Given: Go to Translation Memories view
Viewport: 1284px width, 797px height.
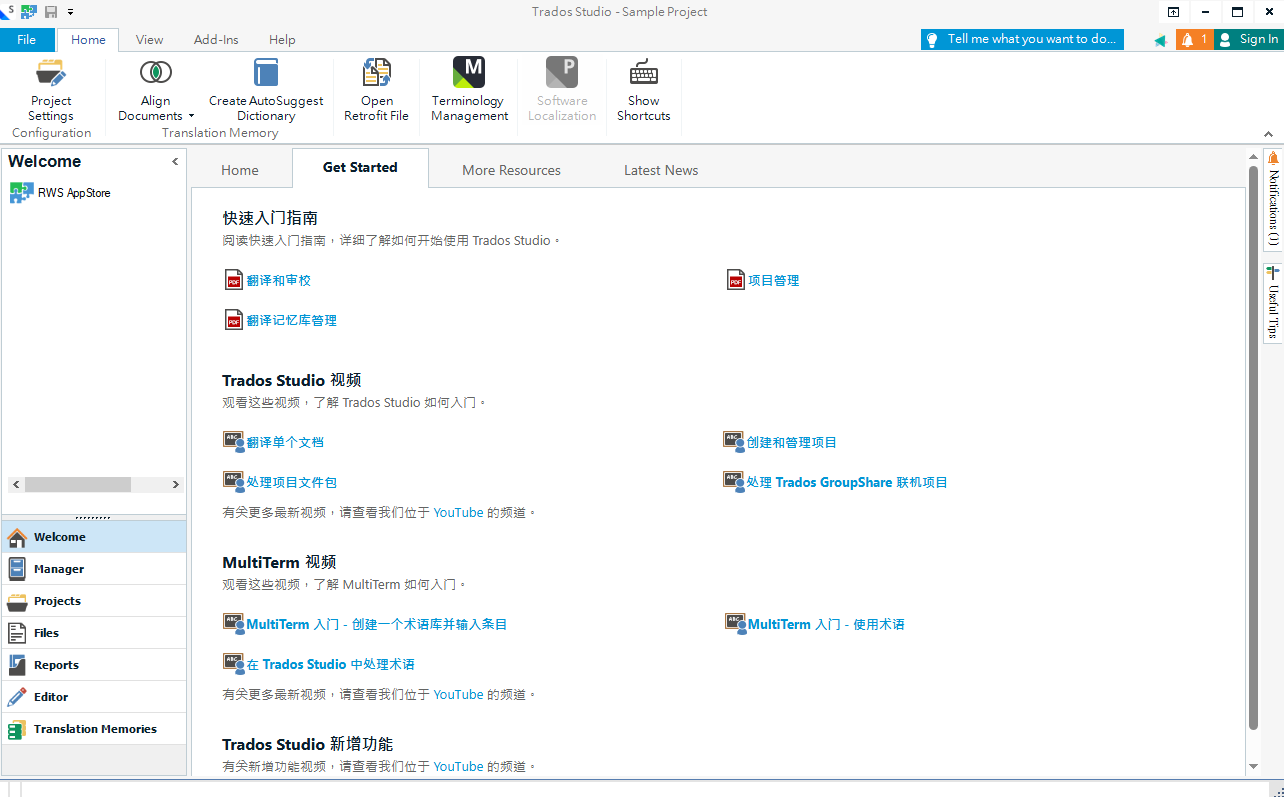Looking at the screenshot, I should pyautogui.click(x=94, y=729).
